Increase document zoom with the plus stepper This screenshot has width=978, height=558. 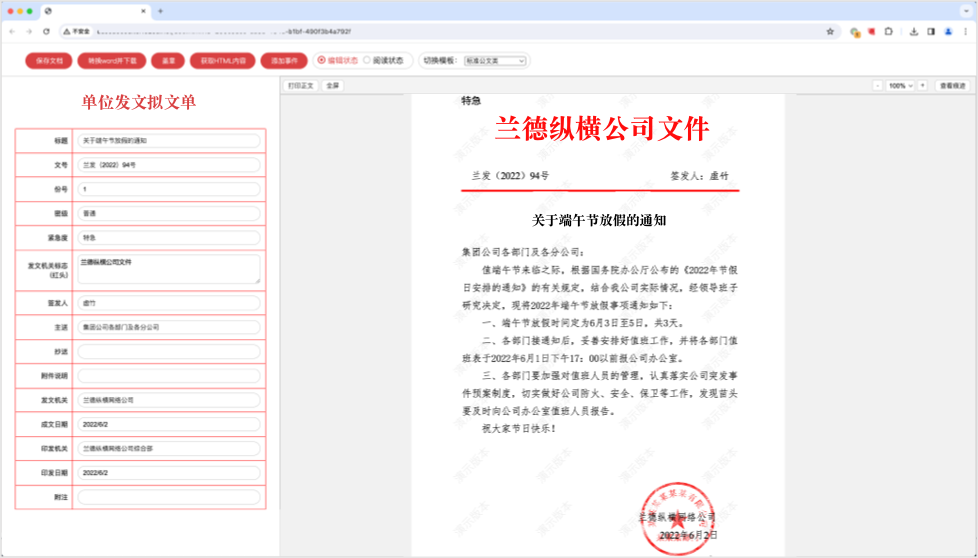point(922,86)
